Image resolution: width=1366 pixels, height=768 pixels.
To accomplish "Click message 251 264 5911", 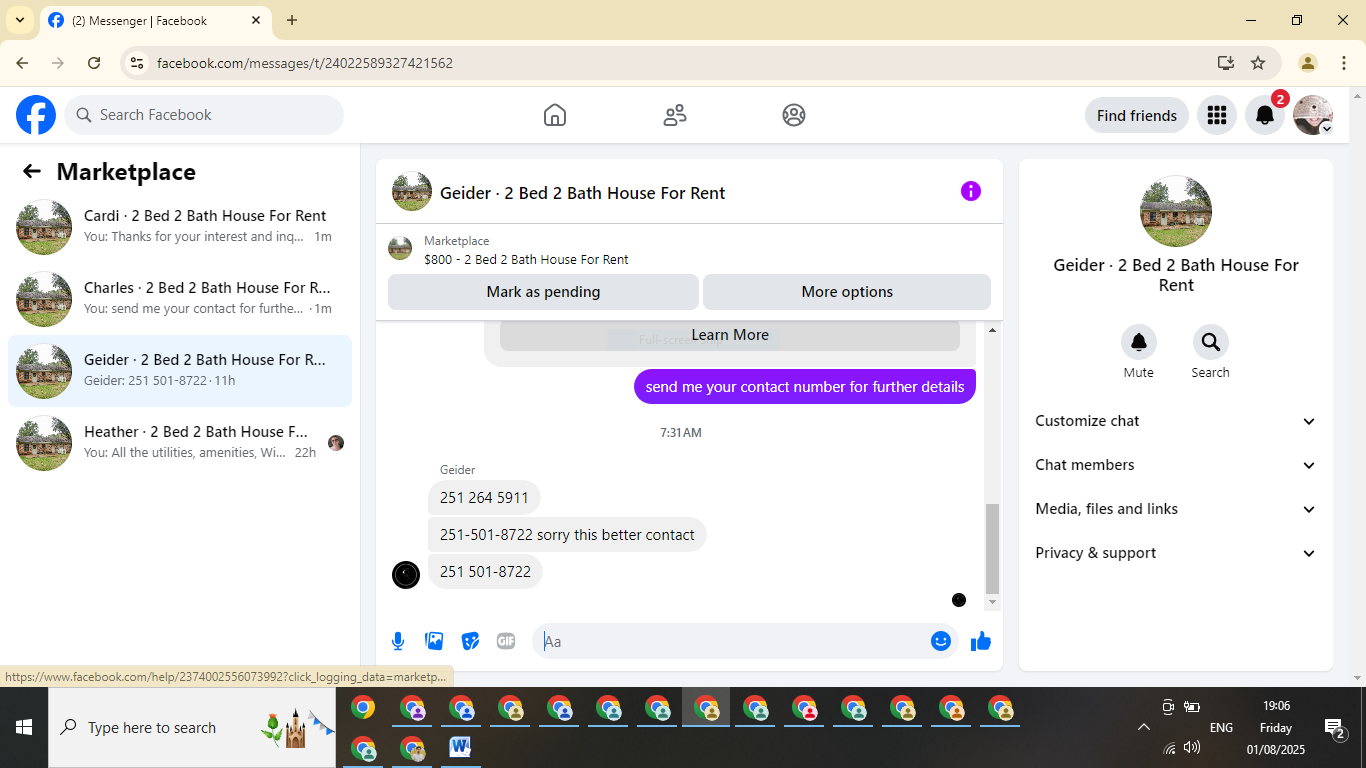I will [x=484, y=497].
